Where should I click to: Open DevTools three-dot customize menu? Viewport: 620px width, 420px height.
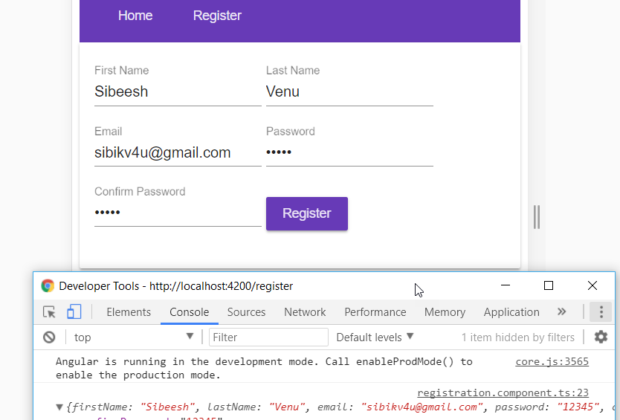tap(601, 312)
